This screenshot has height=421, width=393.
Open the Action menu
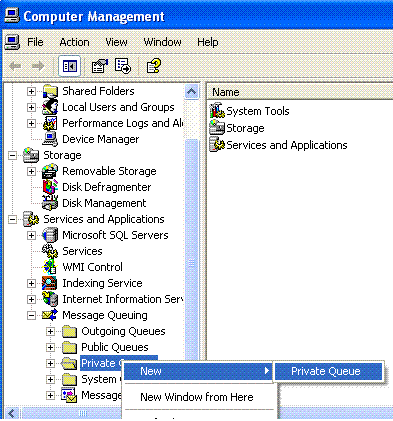[x=74, y=42]
